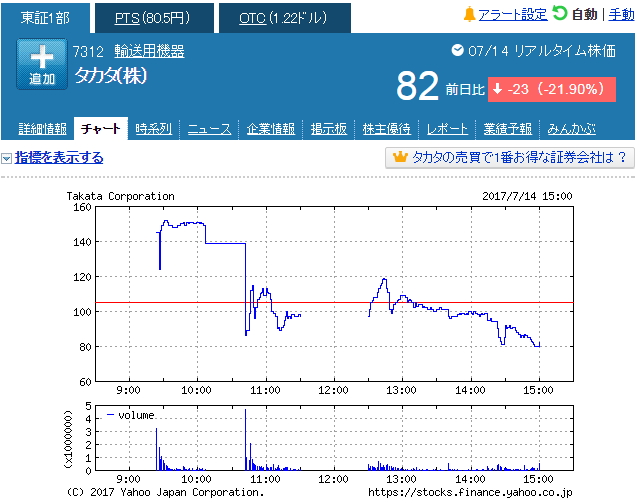Open アラート設定 alert settings link
Image resolution: width=637 pixels, height=504 pixels.
pos(512,15)
